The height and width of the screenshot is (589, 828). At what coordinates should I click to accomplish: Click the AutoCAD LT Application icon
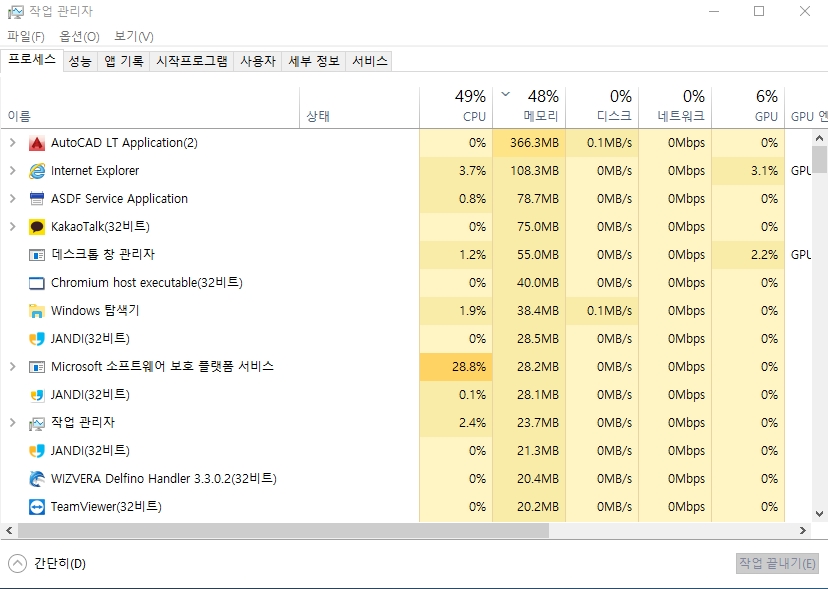click(x=37, y=143)
